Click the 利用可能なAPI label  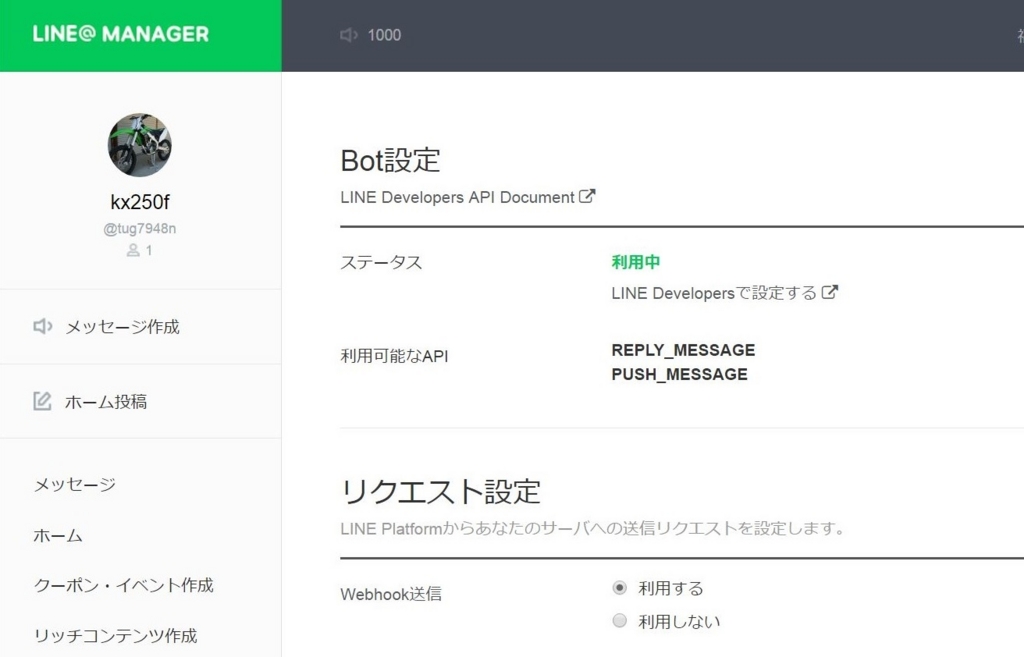click(394, 356)
